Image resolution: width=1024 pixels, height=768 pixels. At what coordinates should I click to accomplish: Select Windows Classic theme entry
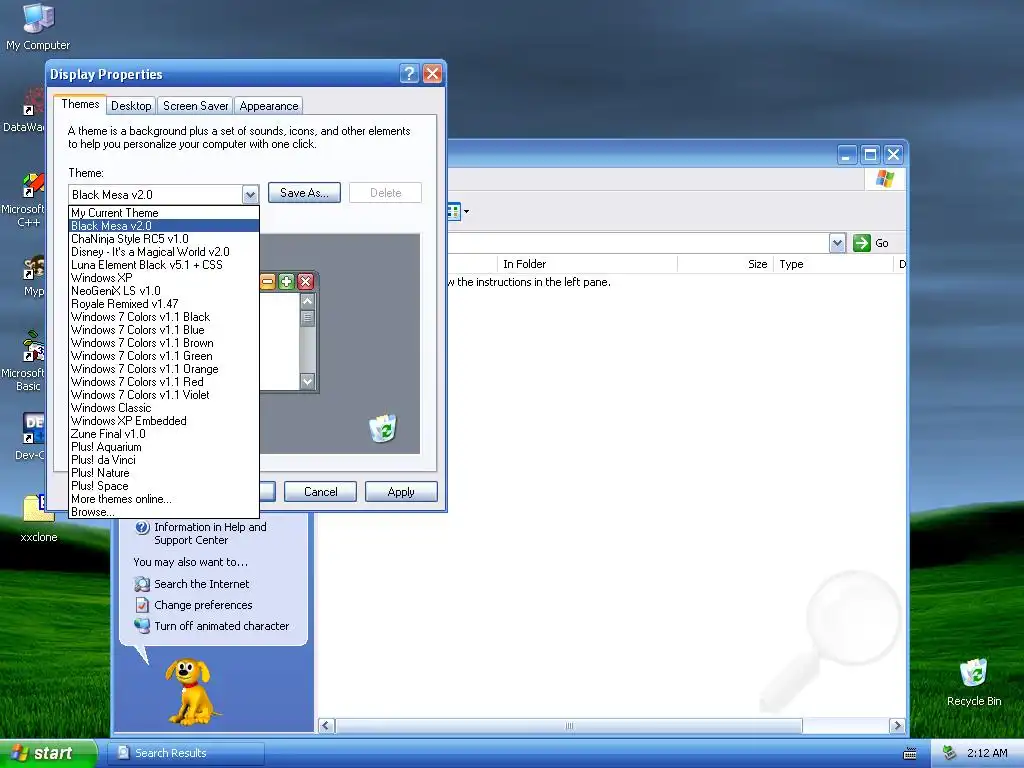(164, 408)
